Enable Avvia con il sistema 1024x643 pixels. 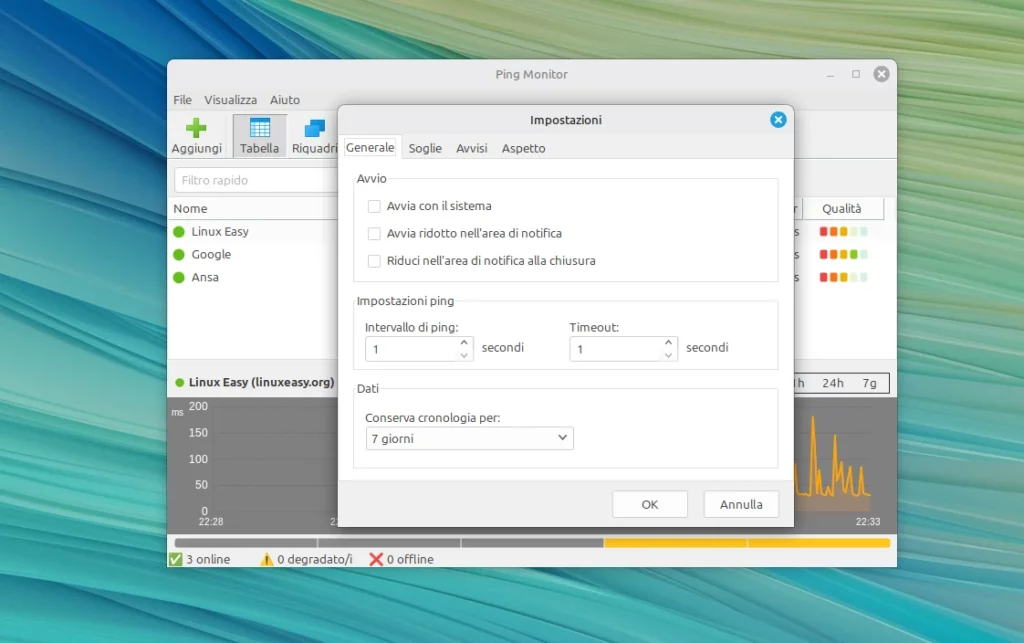(x=375, y=205)
